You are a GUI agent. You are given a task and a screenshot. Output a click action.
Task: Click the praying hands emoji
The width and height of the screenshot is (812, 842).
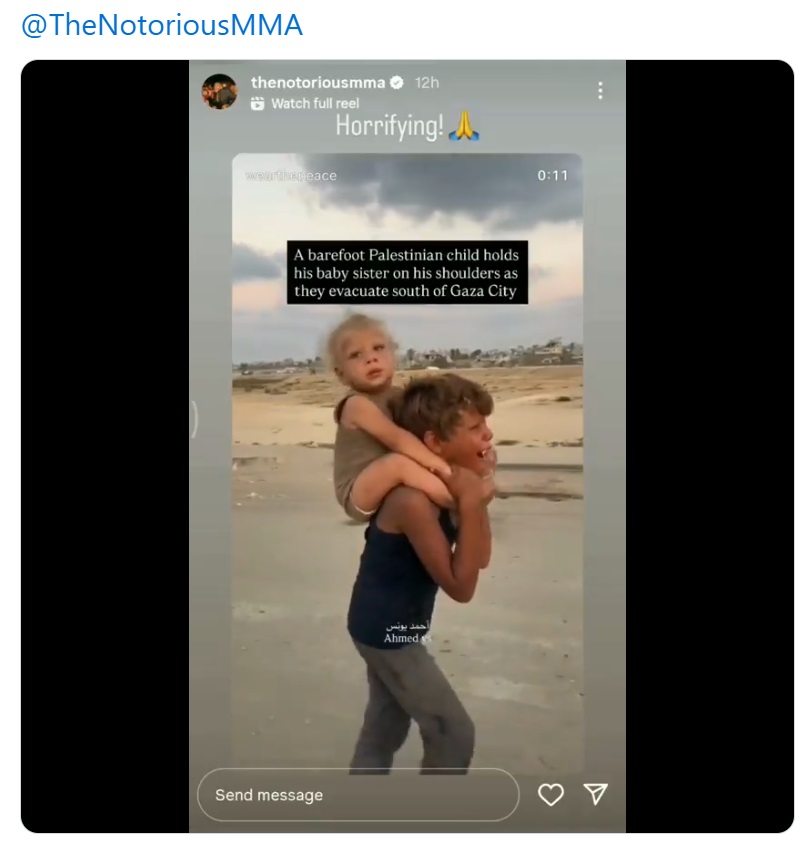(464, 126)
